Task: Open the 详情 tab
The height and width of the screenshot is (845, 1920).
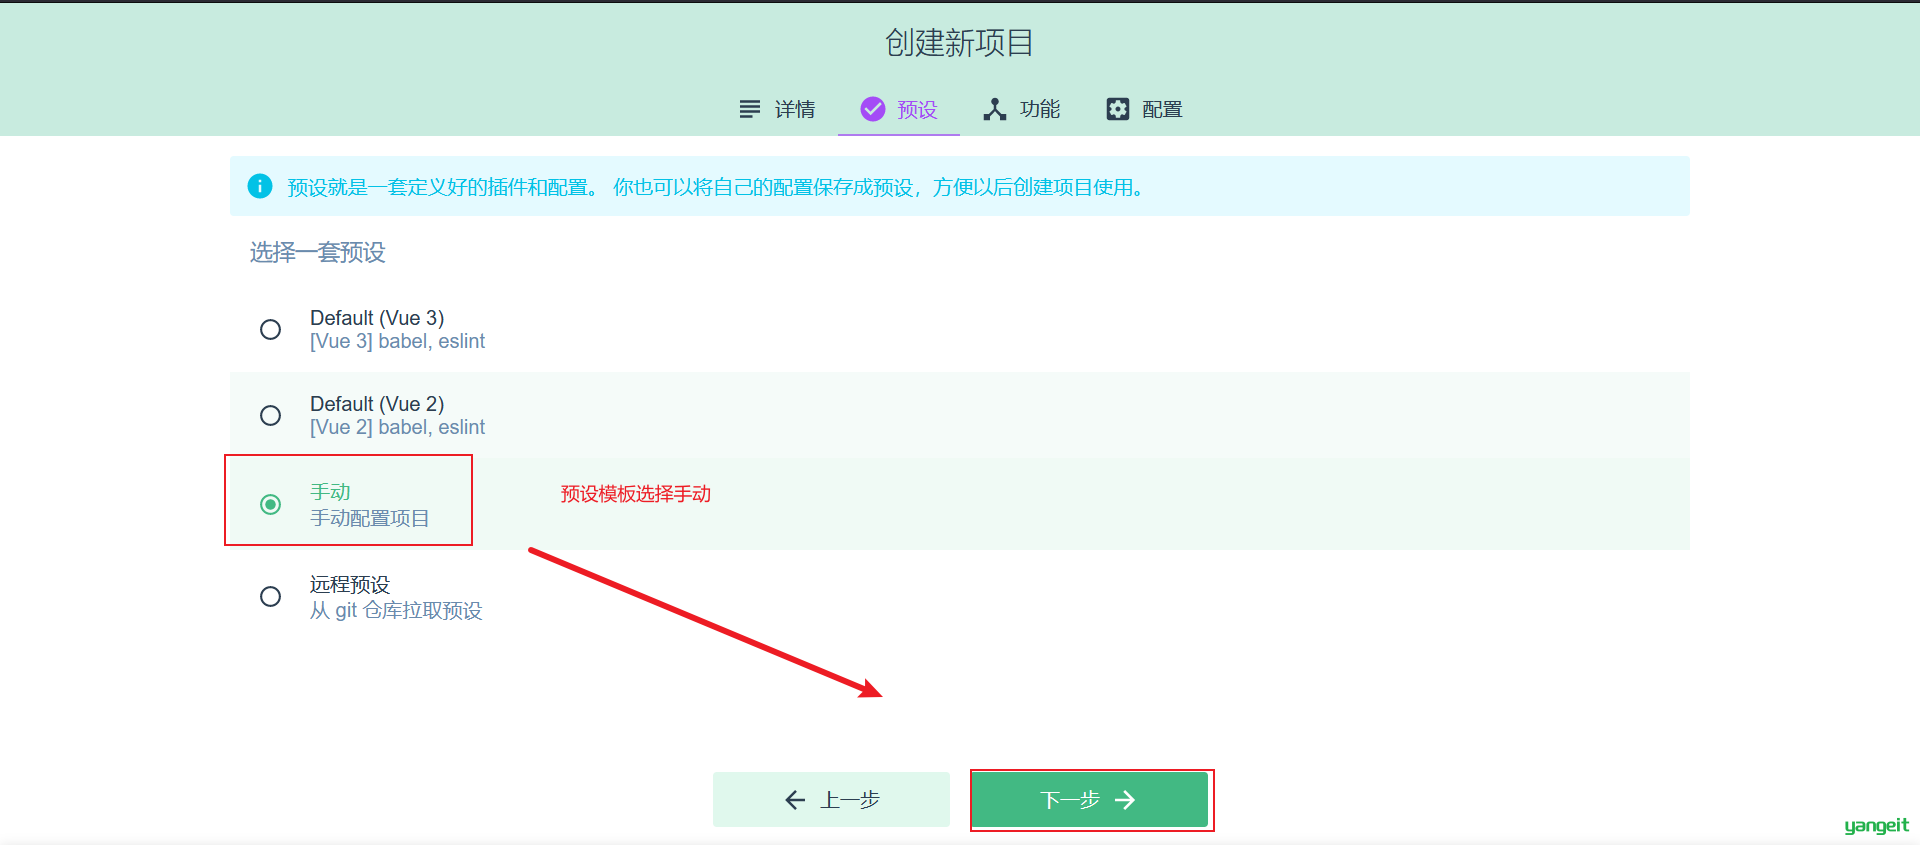Action: [777, 109]
